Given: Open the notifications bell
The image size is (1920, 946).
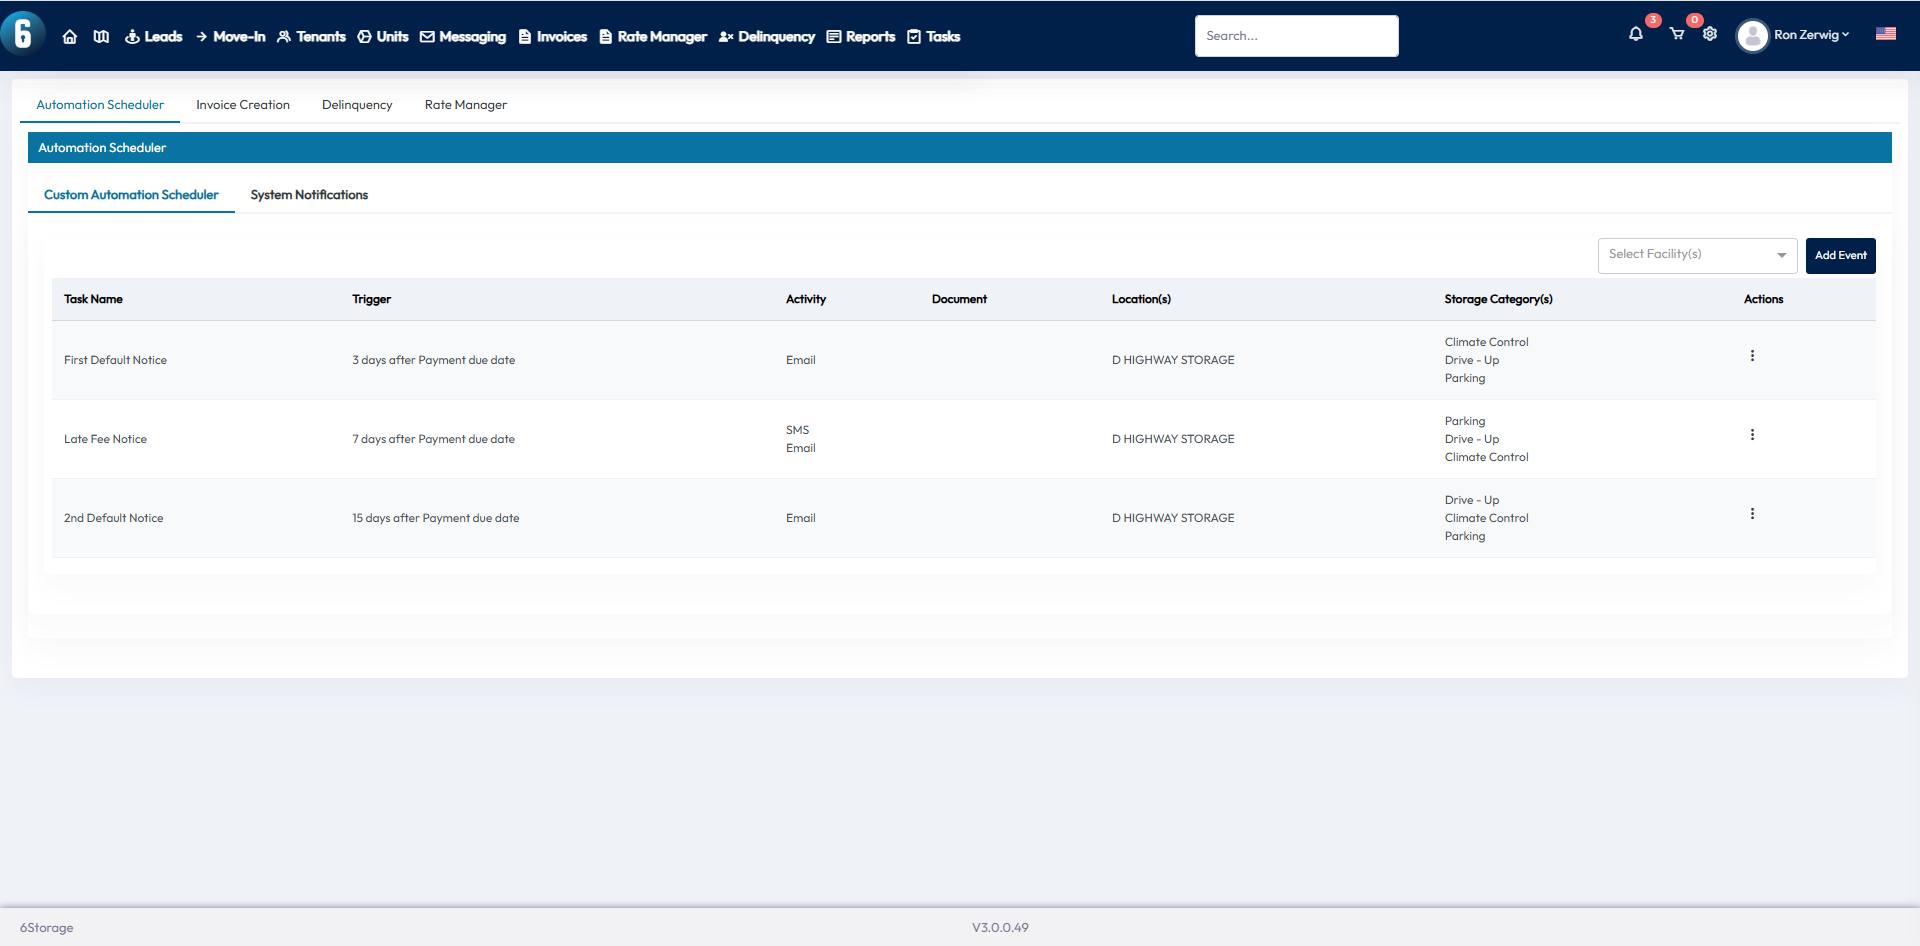Looking at the screenshot, I should [x=1635, y=35].
